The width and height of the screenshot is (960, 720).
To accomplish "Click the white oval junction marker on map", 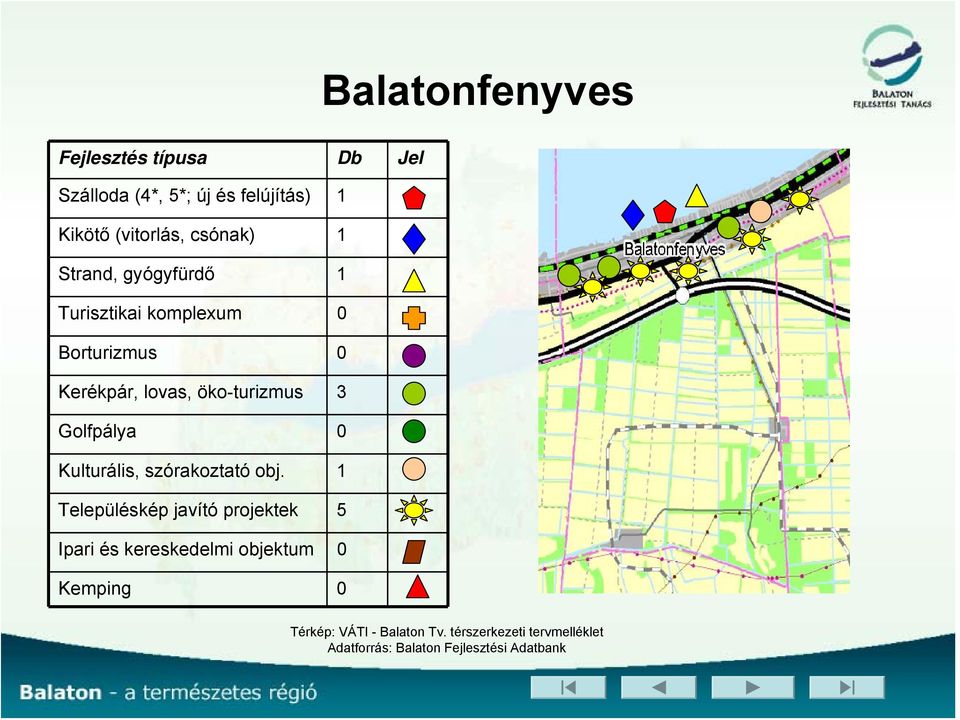I will [x=682, y=296].
